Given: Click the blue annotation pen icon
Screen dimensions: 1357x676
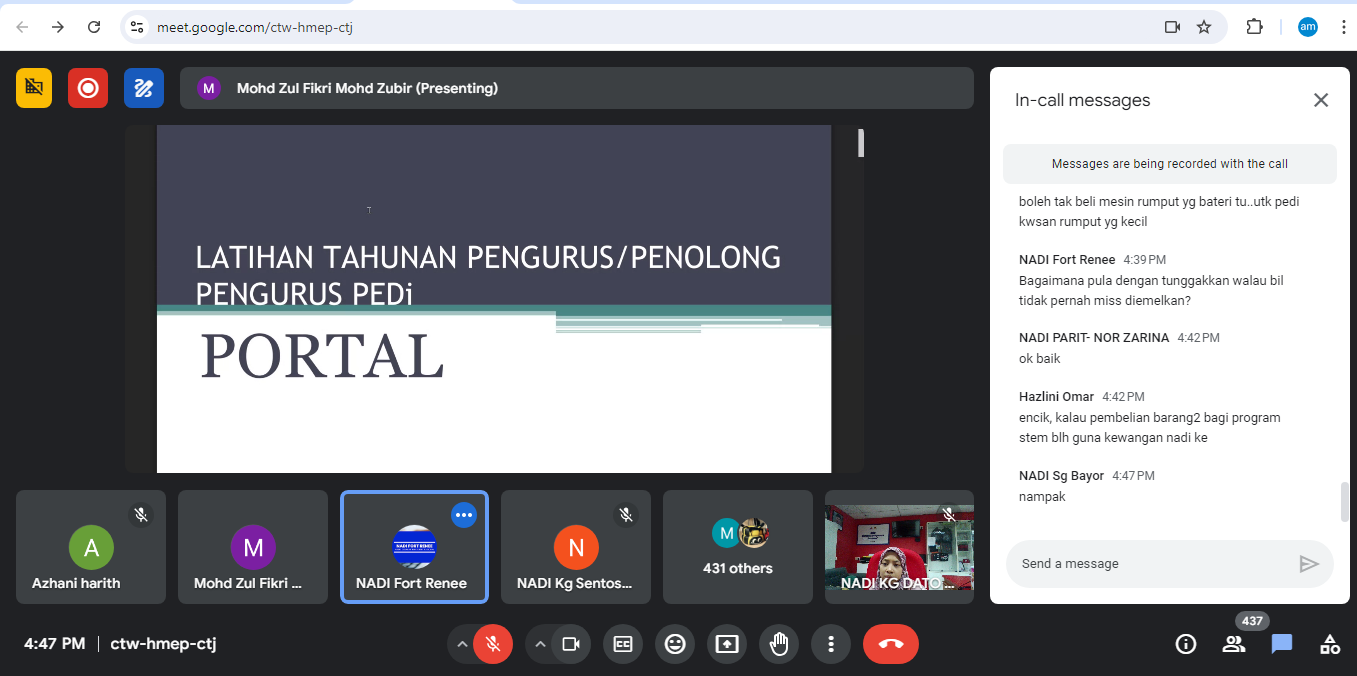Looking at the screenshot, I should 144,88.
